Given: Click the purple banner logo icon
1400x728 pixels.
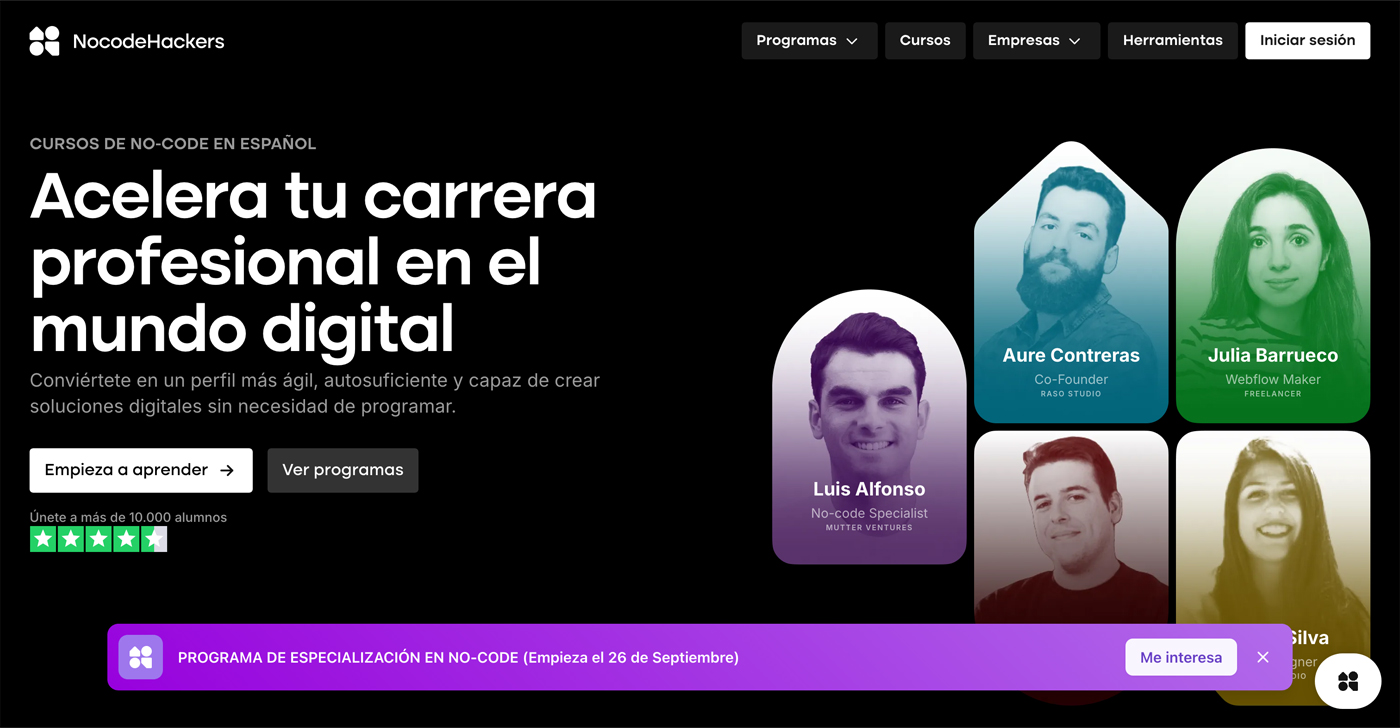Looking at the screenshot, I should click(141, 657).
